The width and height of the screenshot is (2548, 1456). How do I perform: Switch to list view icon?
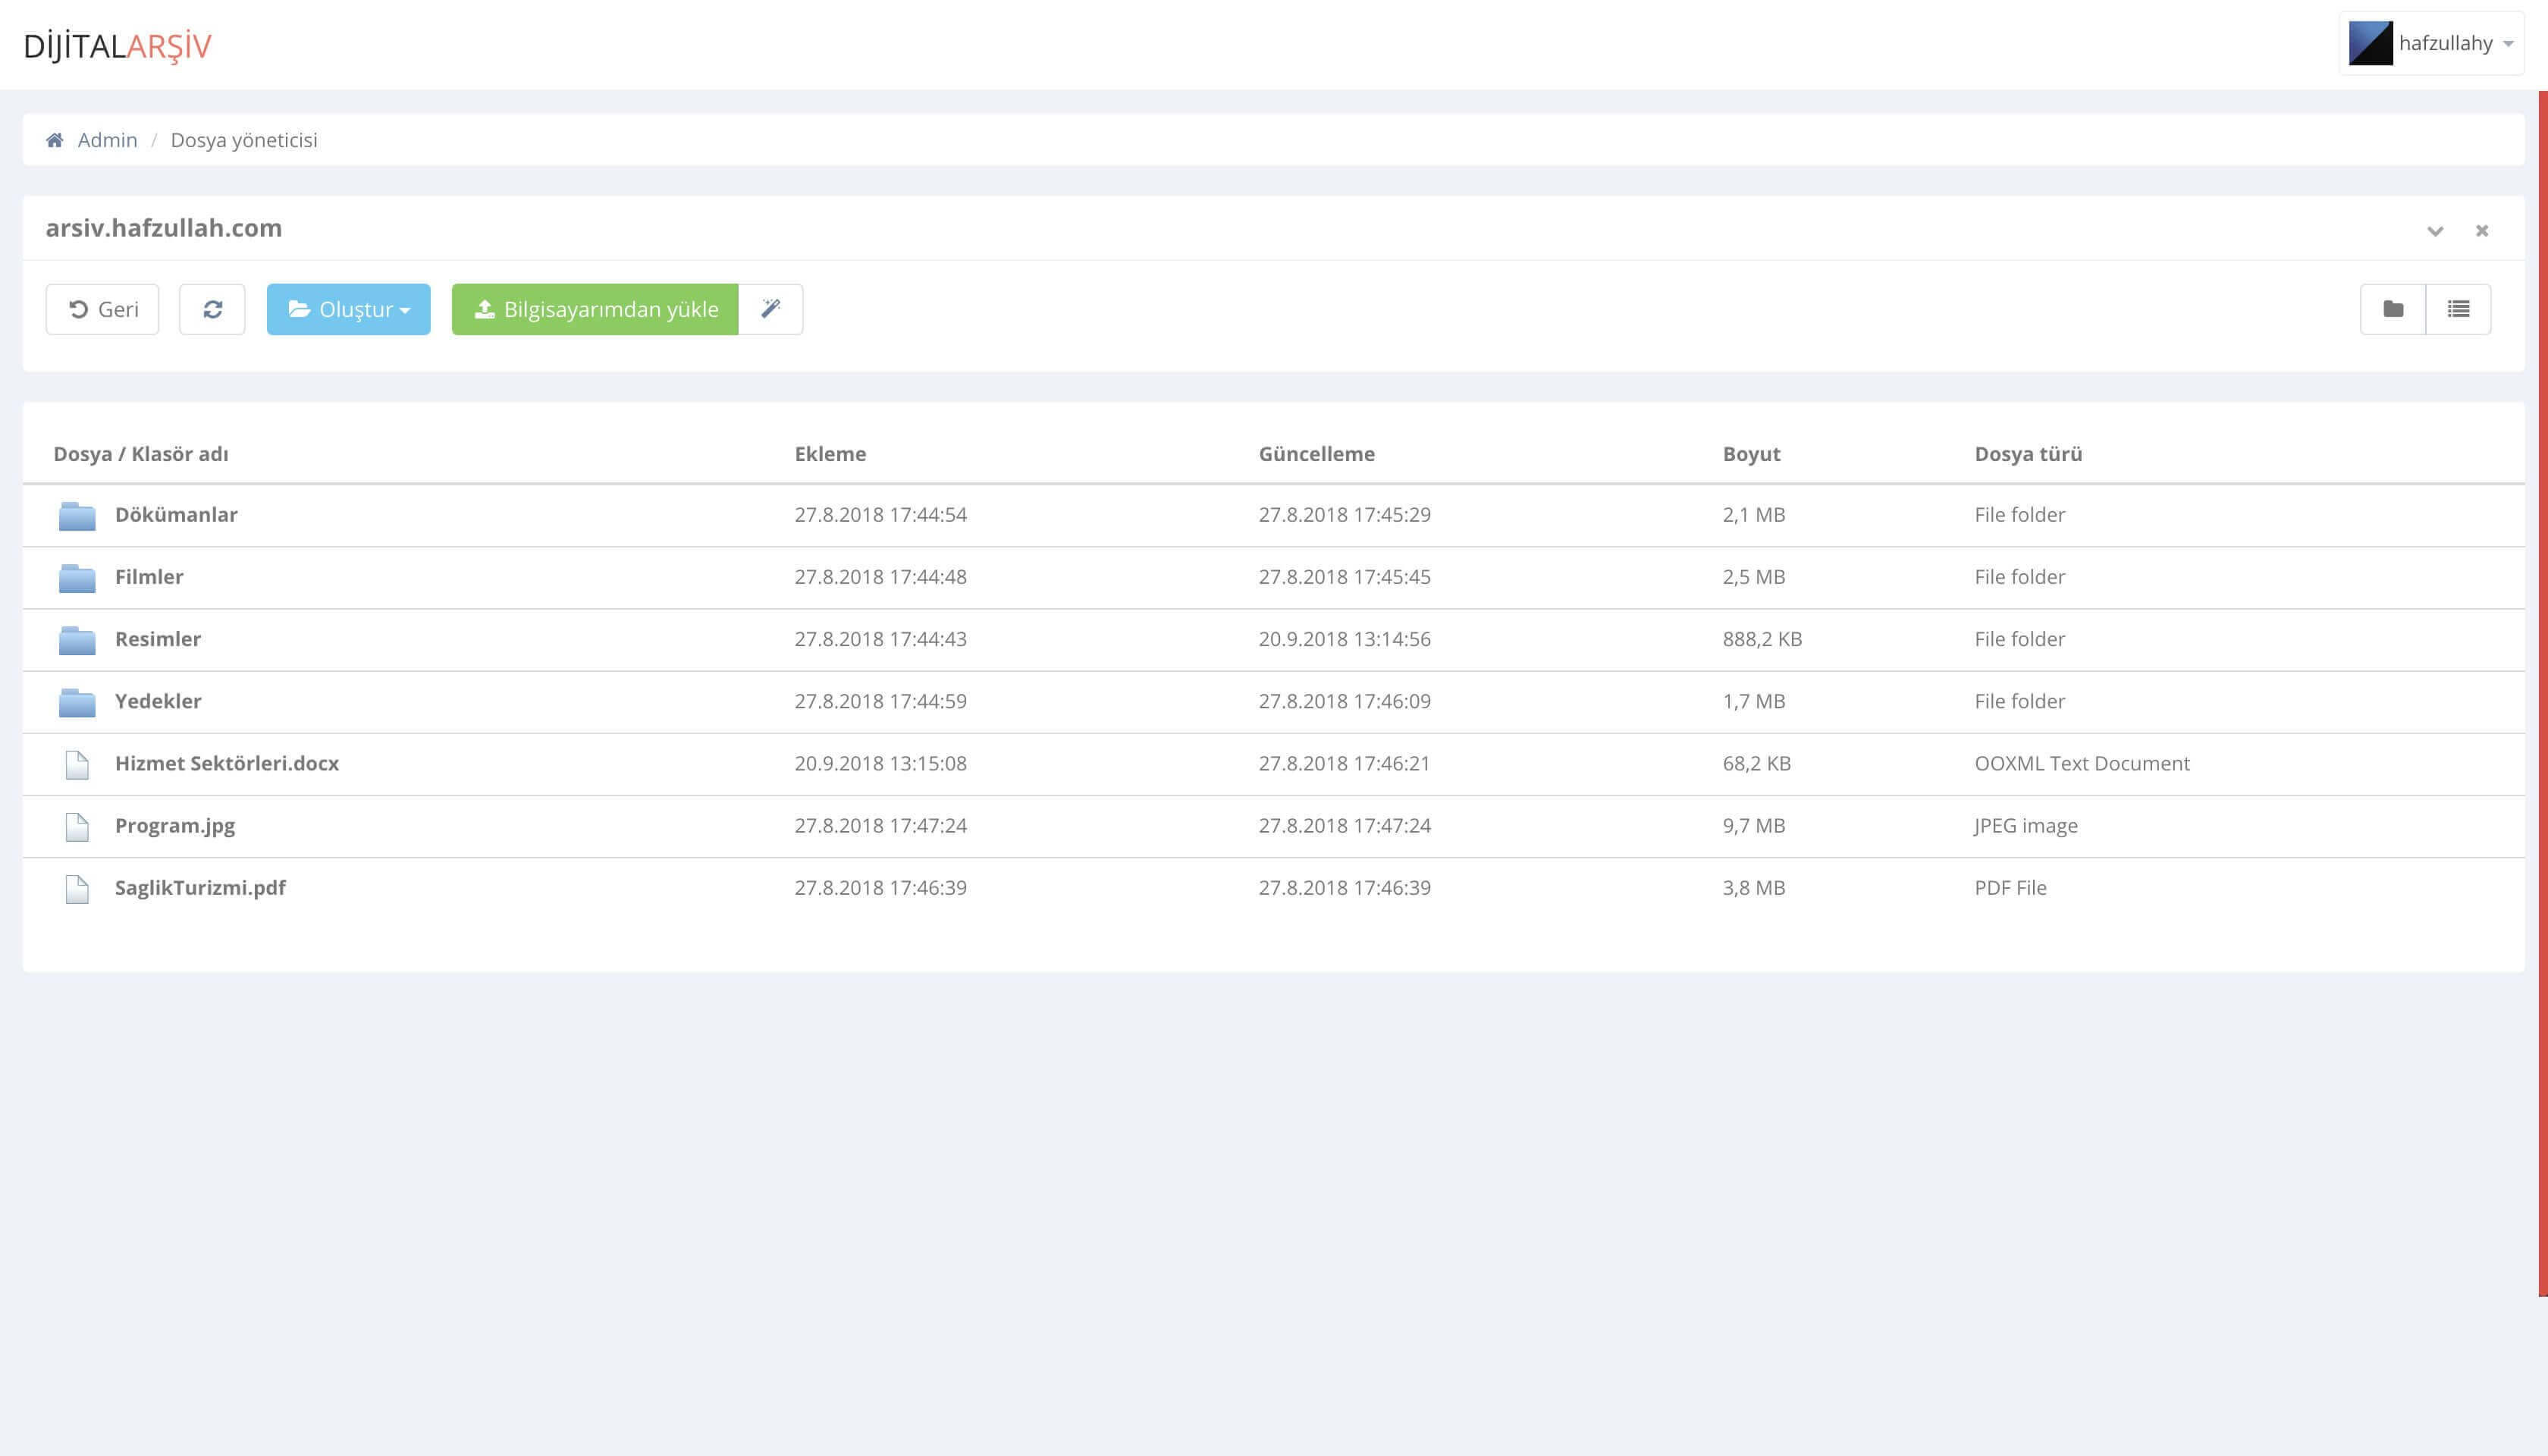[2458, 309]
